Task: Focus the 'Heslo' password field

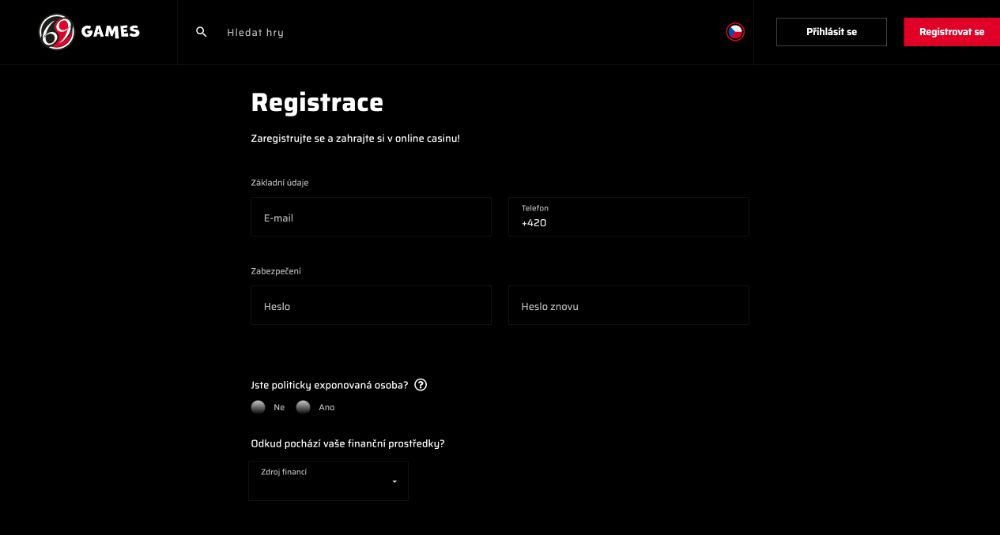Action: [x=370, y=306]
